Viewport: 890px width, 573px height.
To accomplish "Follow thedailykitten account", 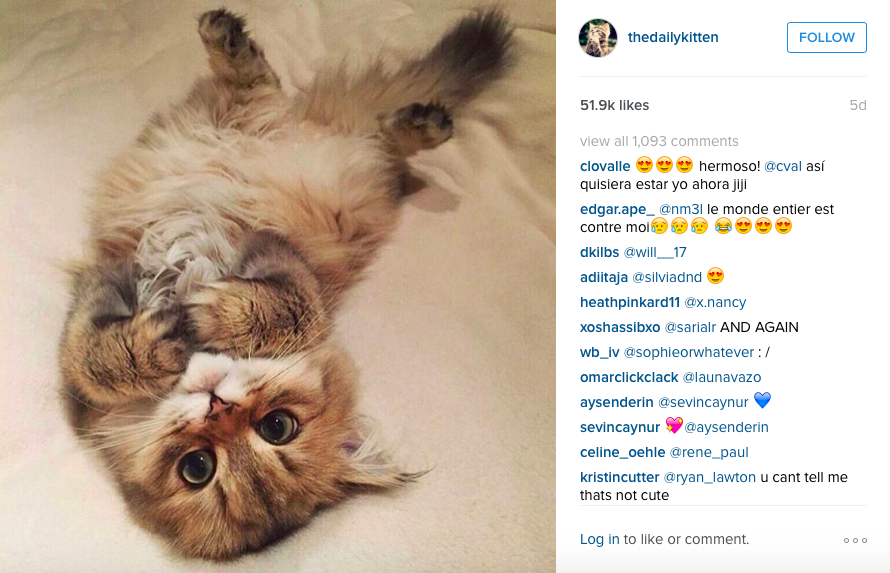I will pos(826,37).
